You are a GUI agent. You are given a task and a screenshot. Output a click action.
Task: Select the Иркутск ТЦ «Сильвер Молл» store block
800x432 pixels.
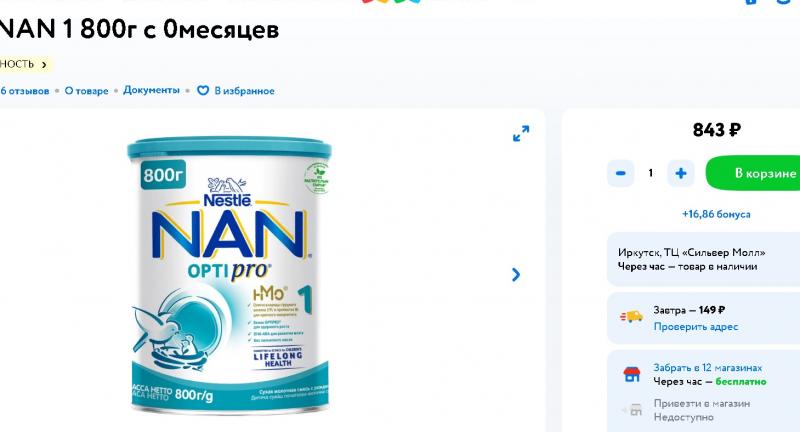(x=704, y=259)
